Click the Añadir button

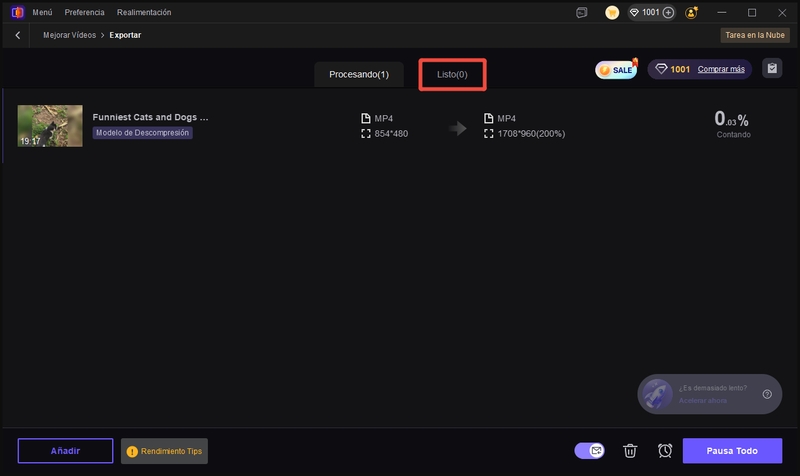coord(65,451)
